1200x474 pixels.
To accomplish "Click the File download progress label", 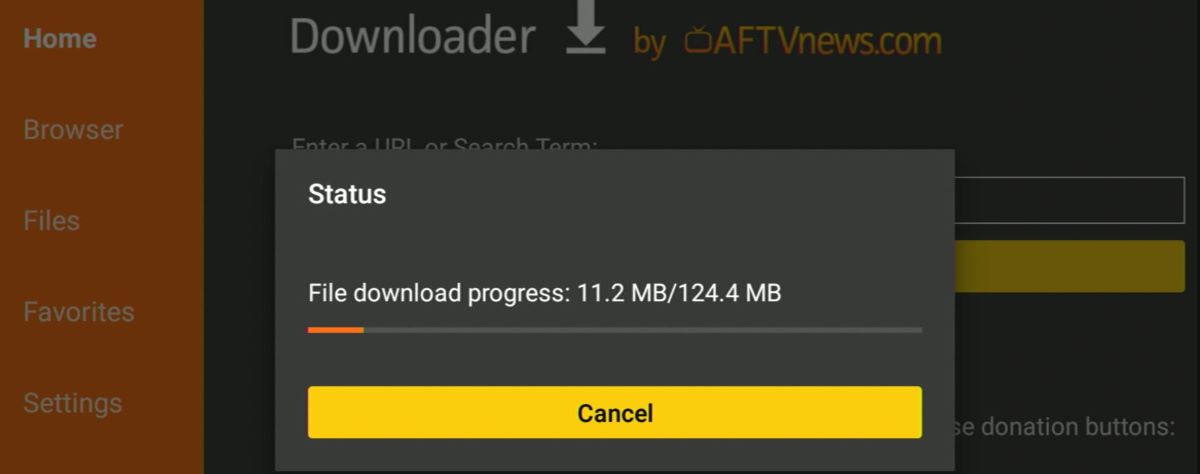I will coord(439,294).
